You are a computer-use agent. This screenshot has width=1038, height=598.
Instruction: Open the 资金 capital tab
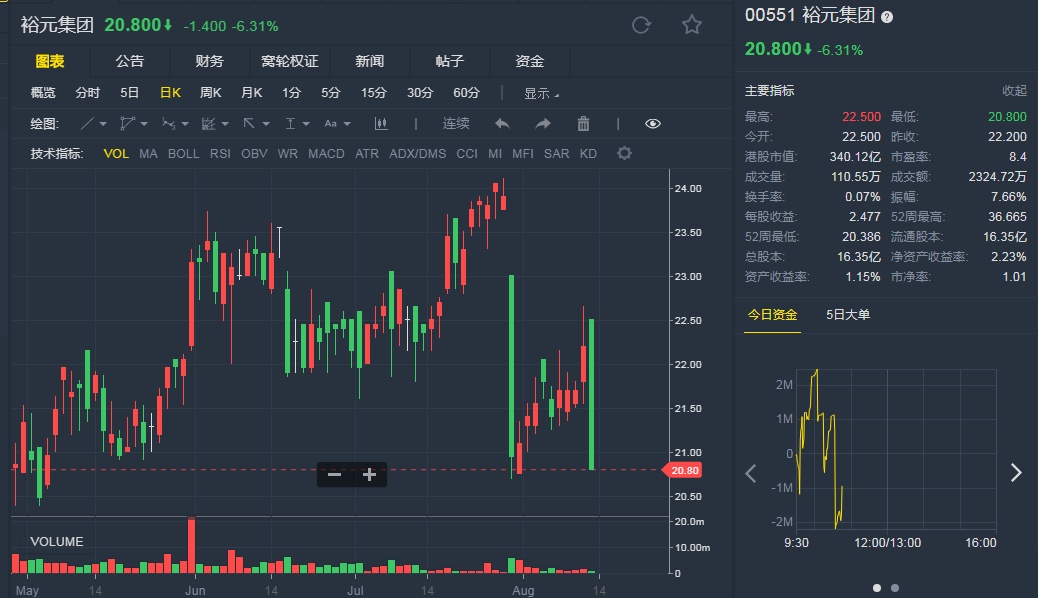[530, 62]
